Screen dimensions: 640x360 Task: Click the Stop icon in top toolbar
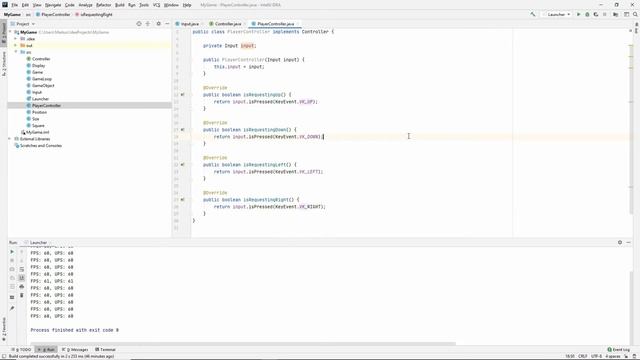tap(605, 14)
